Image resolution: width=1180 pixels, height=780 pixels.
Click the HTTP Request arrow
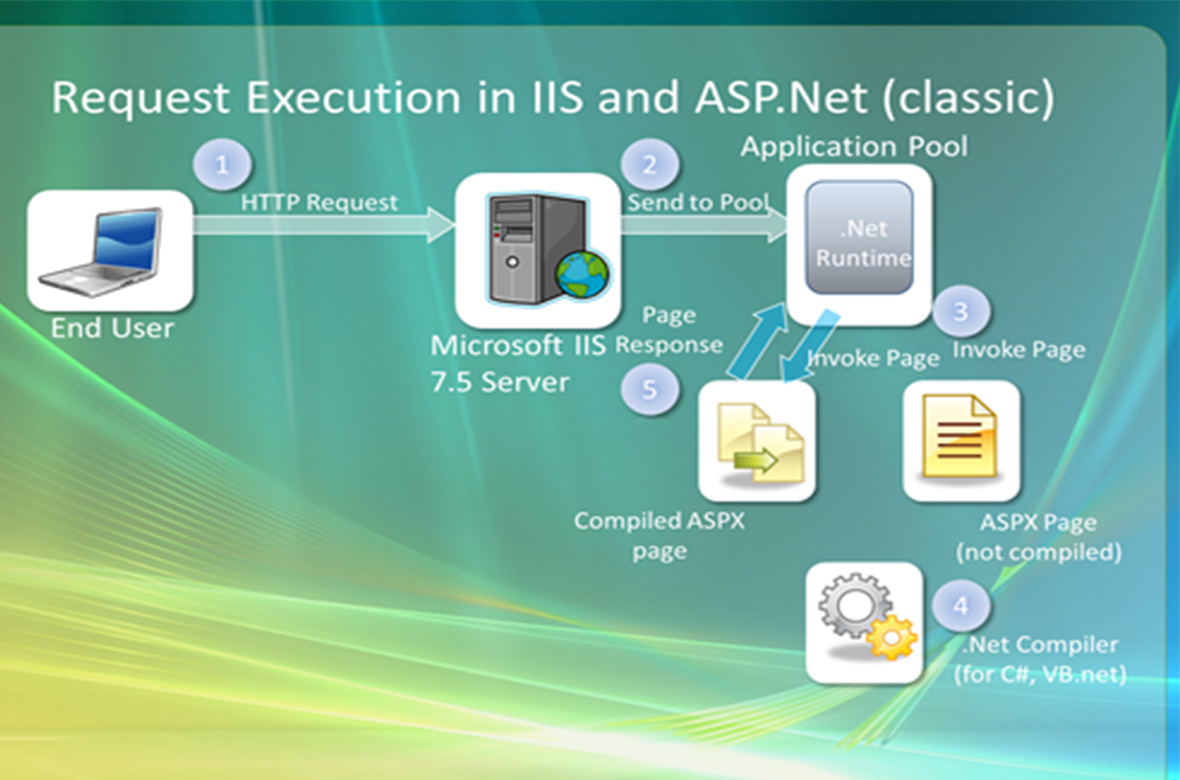[322, 222]
